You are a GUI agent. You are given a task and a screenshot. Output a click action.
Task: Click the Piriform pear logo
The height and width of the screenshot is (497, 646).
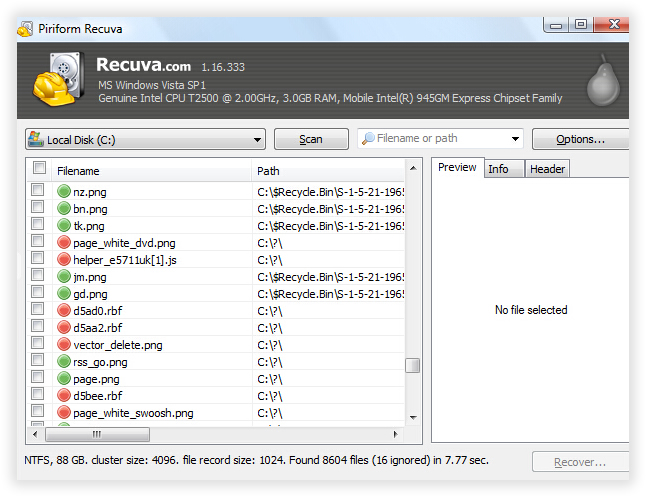tap(603, 81)
